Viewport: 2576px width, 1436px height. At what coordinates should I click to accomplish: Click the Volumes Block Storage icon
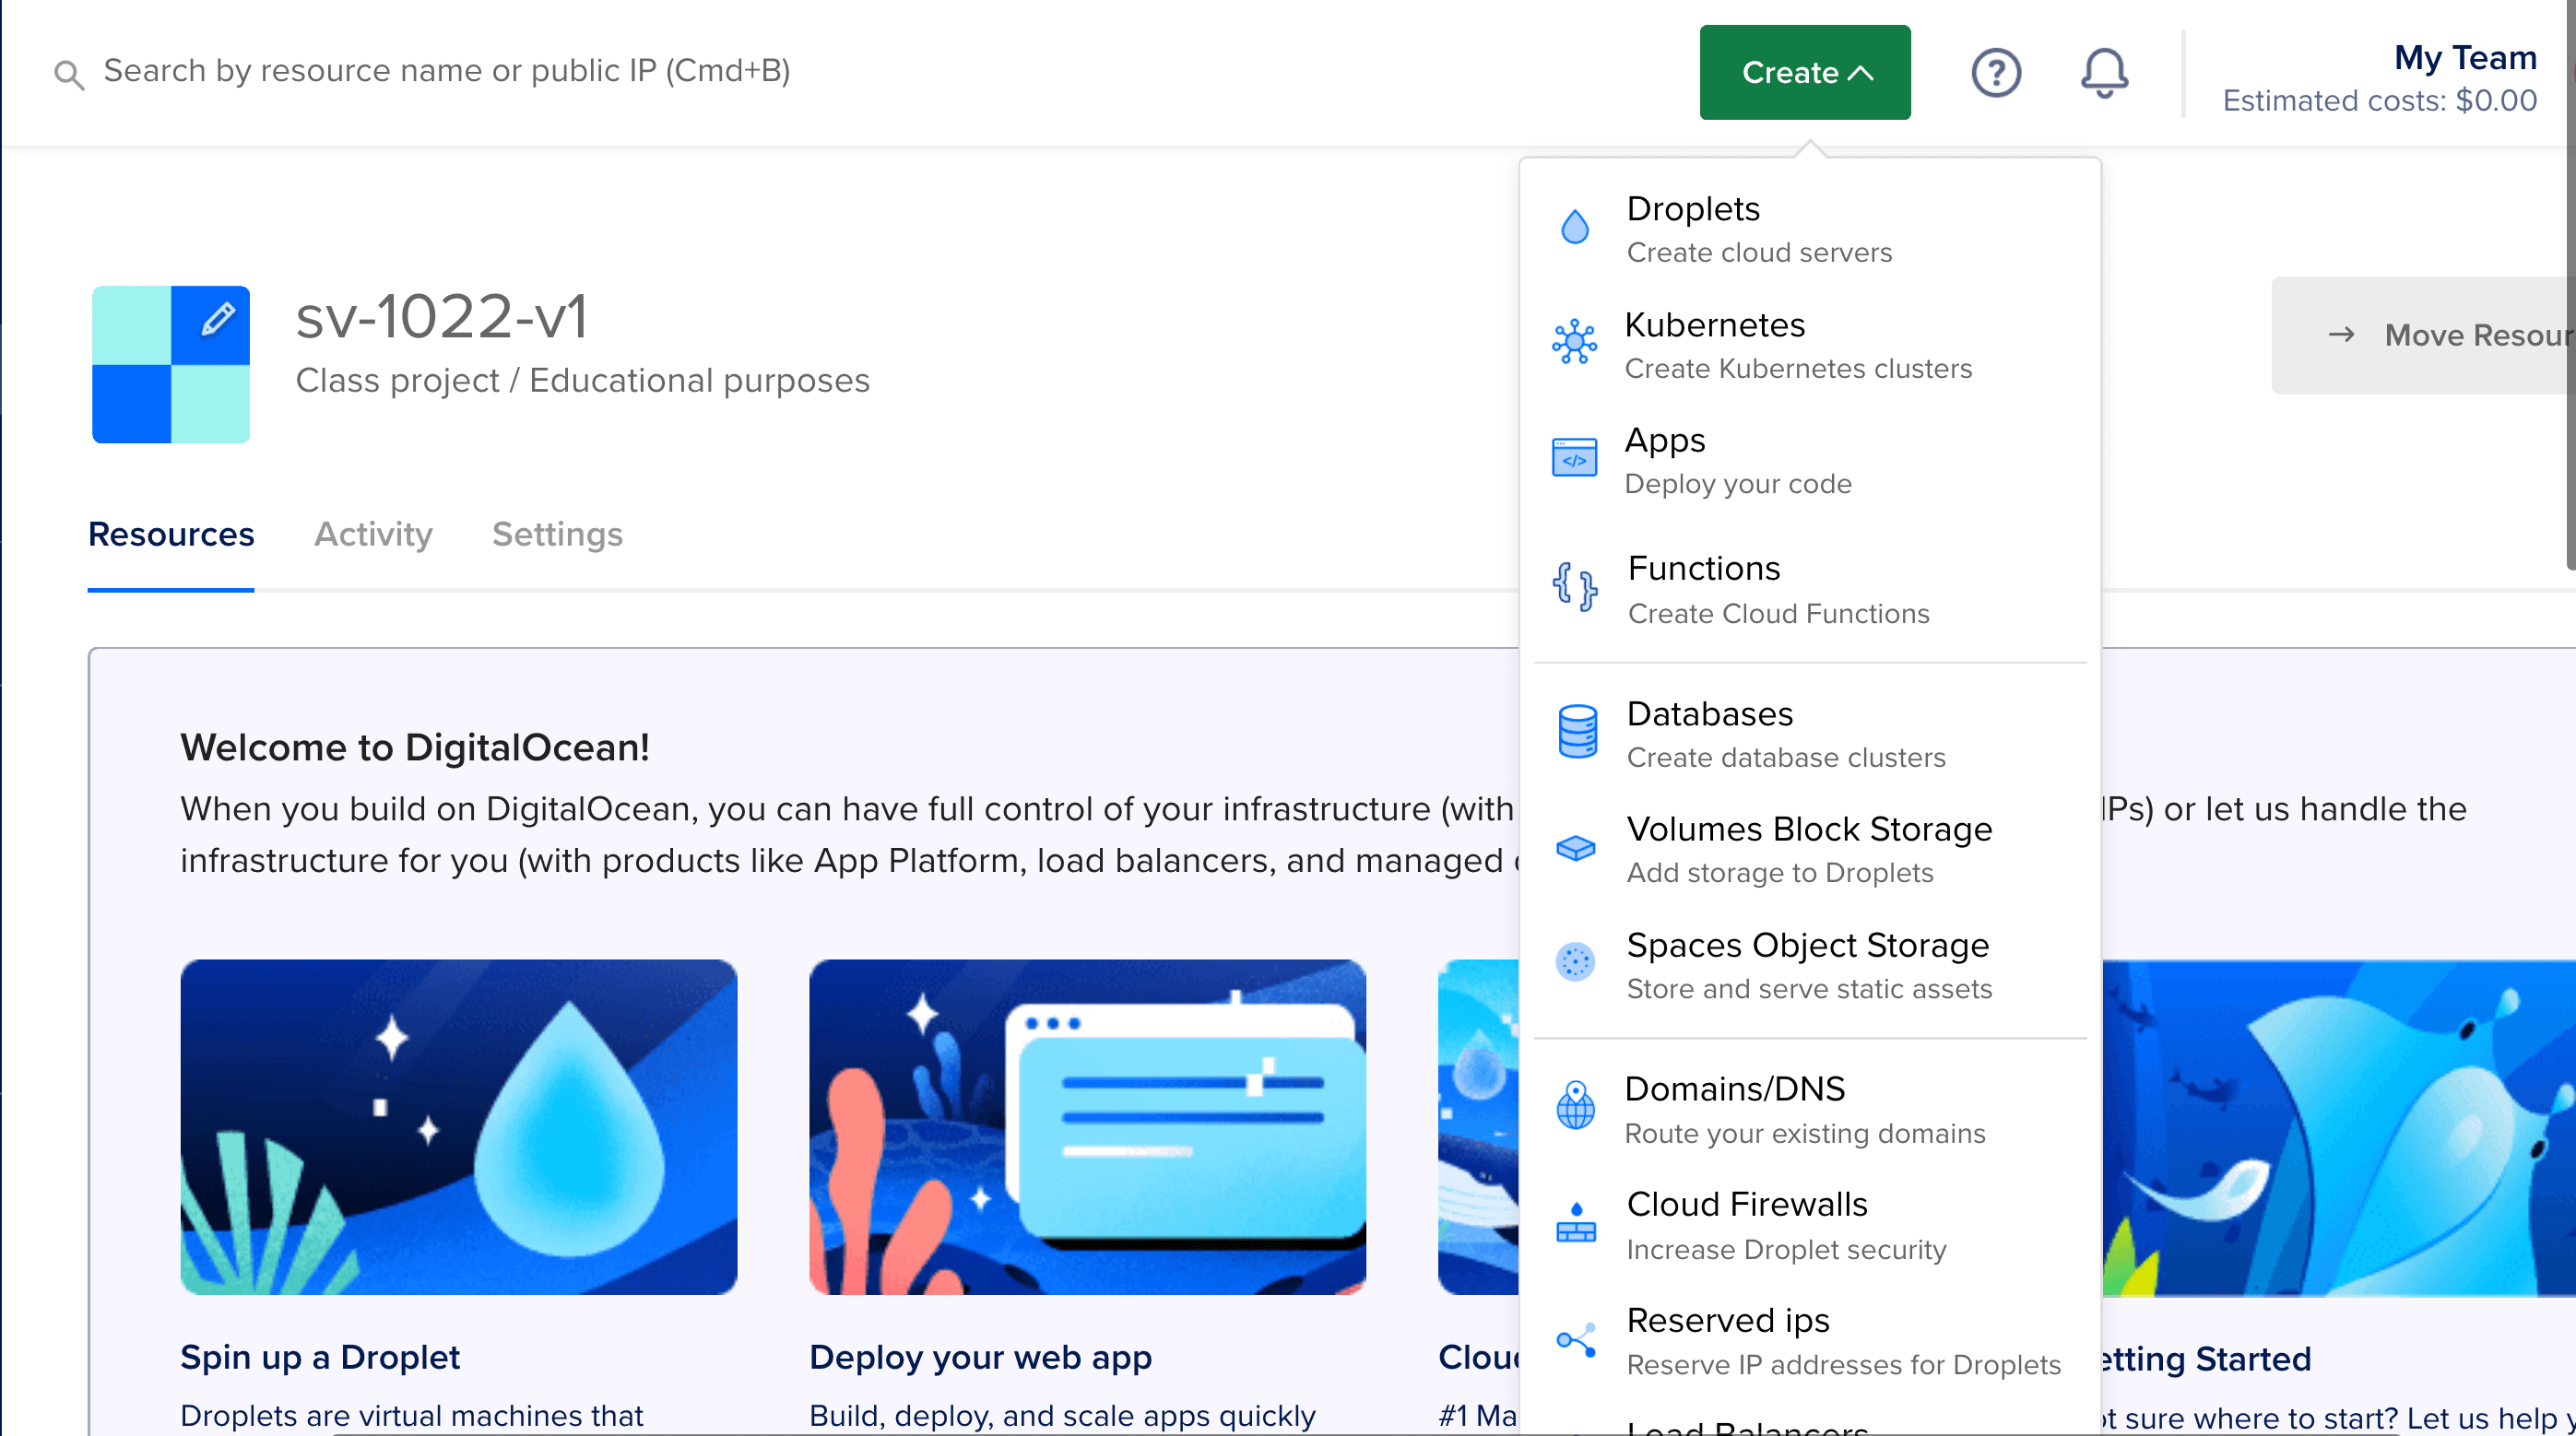point(1575,848)
